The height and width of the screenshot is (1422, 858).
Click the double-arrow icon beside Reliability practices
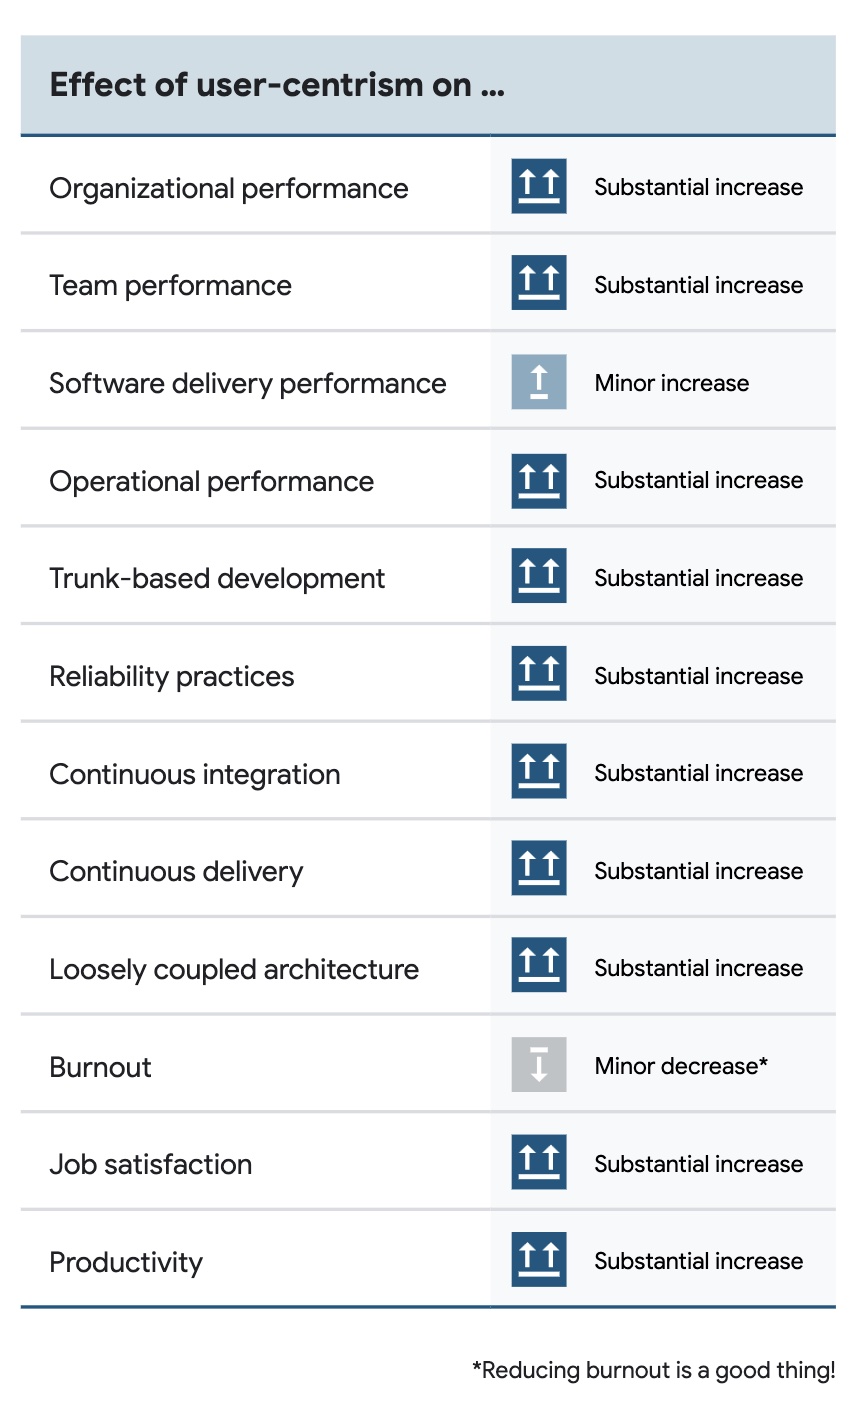pos(539,674)
